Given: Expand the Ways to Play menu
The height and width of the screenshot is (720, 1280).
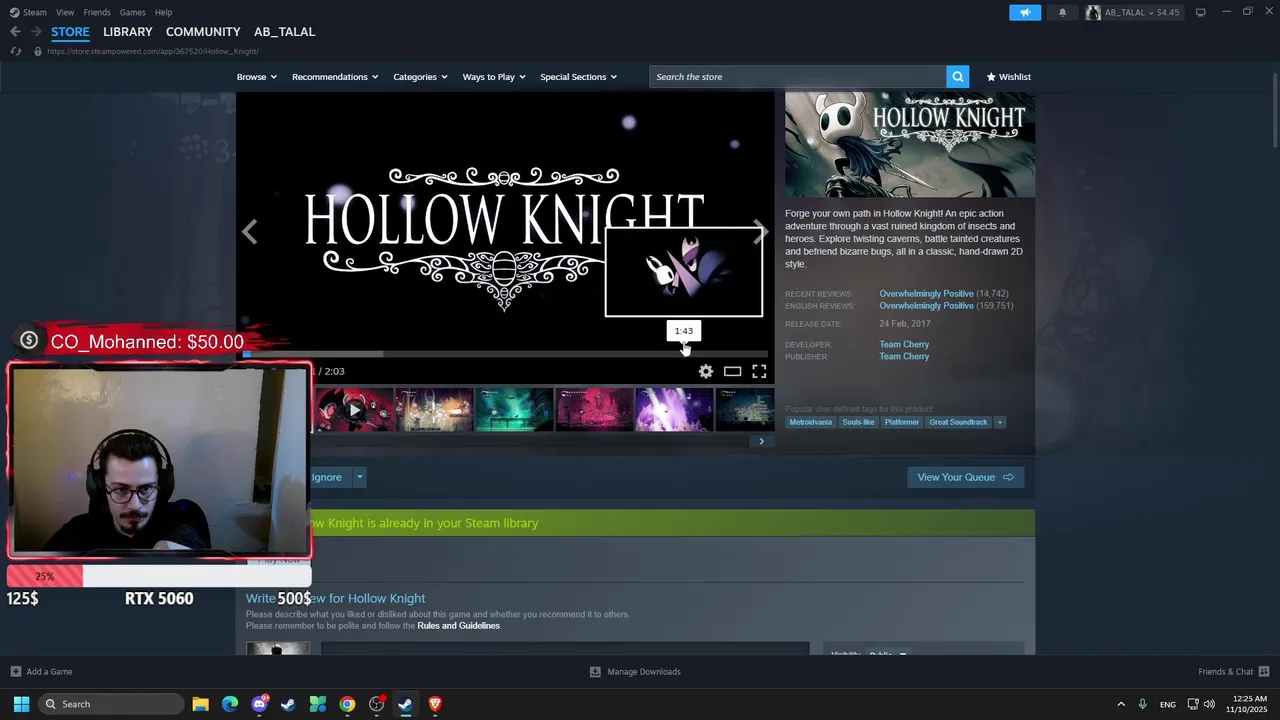Looking at the screenshot, I should (494, 77).
